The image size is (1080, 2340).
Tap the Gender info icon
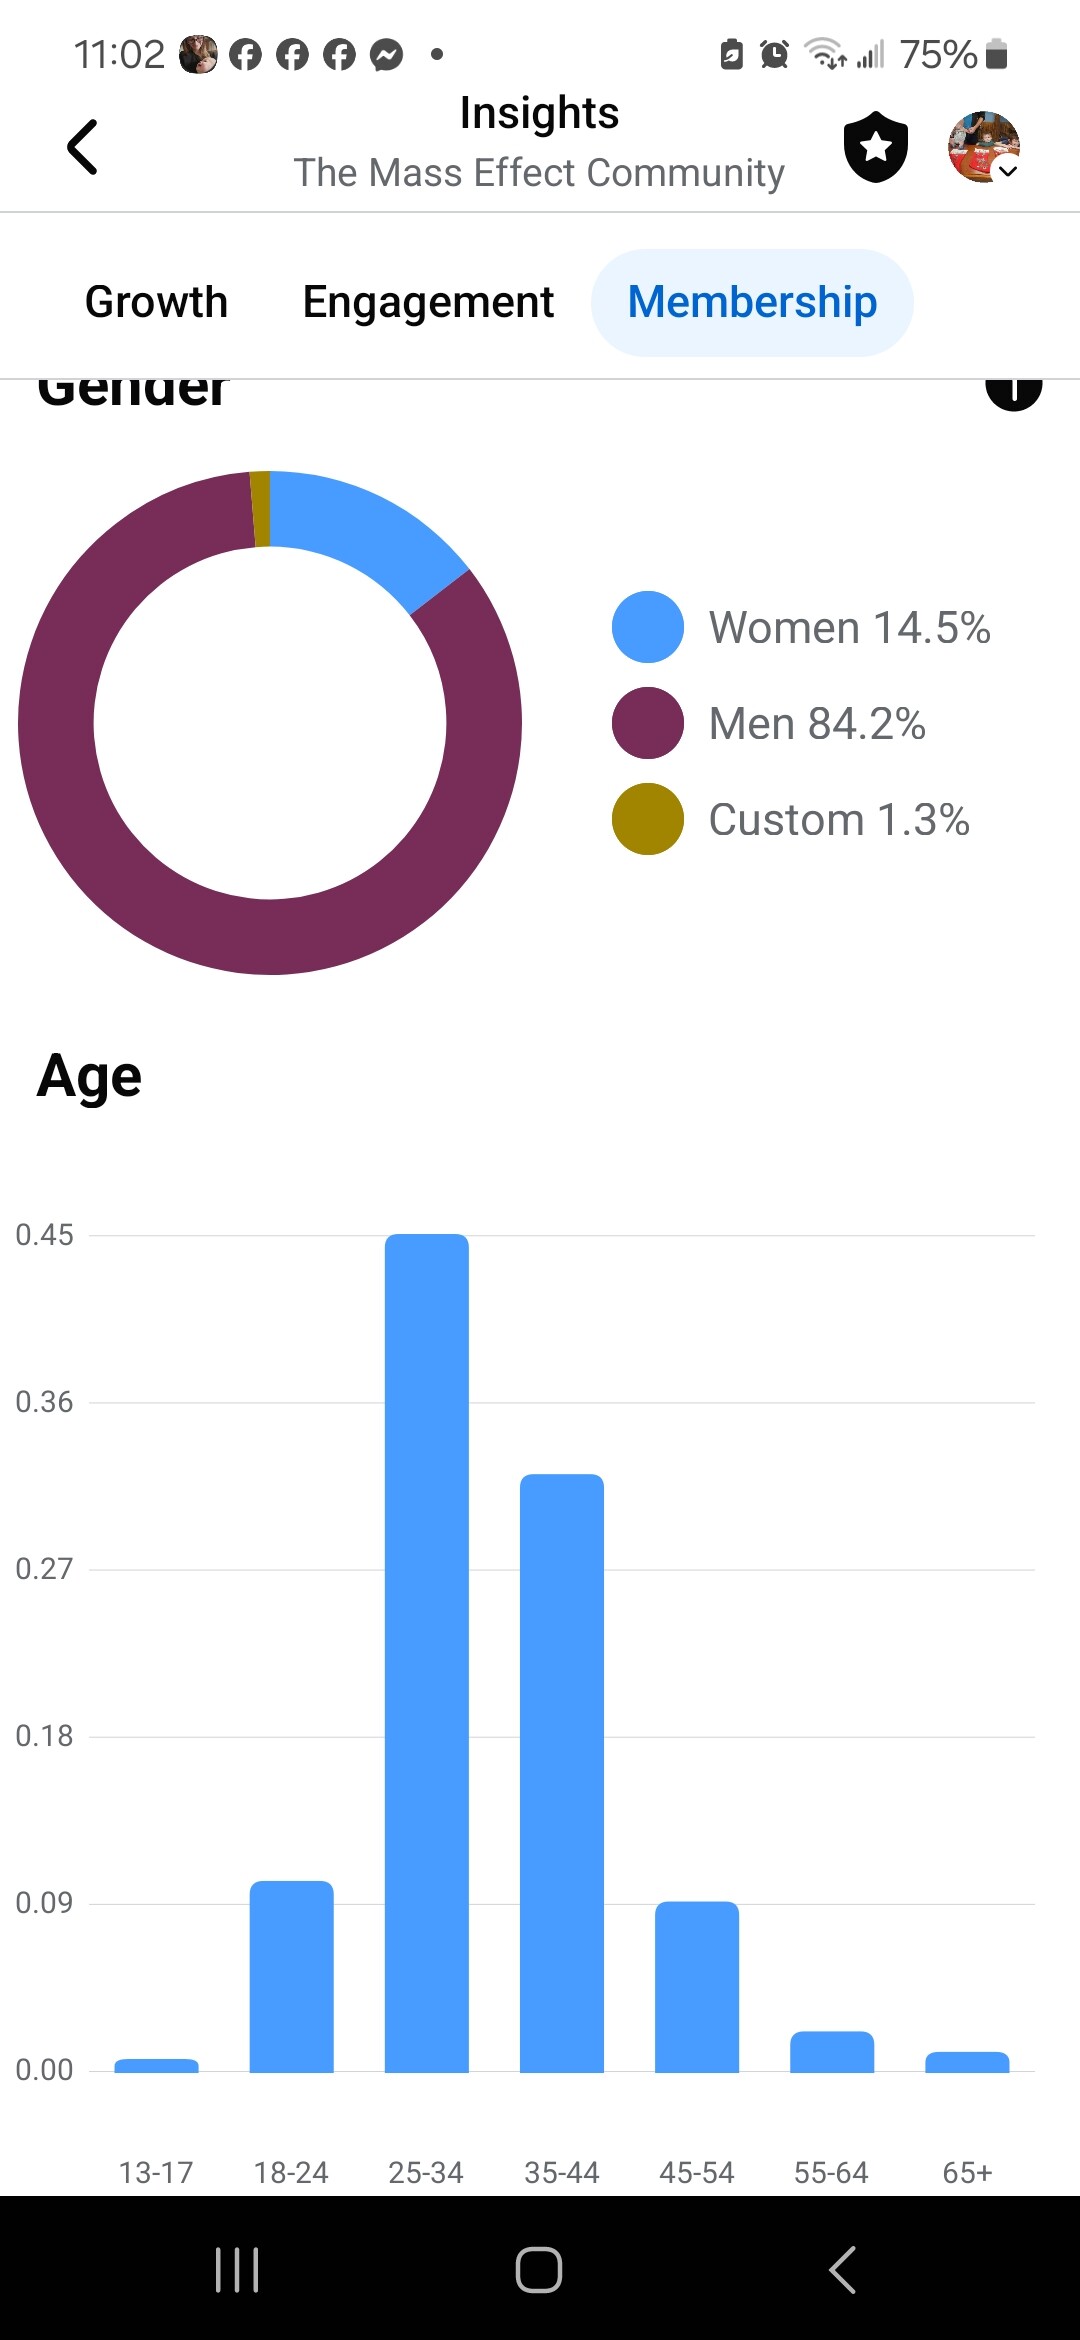(1013, 390)
